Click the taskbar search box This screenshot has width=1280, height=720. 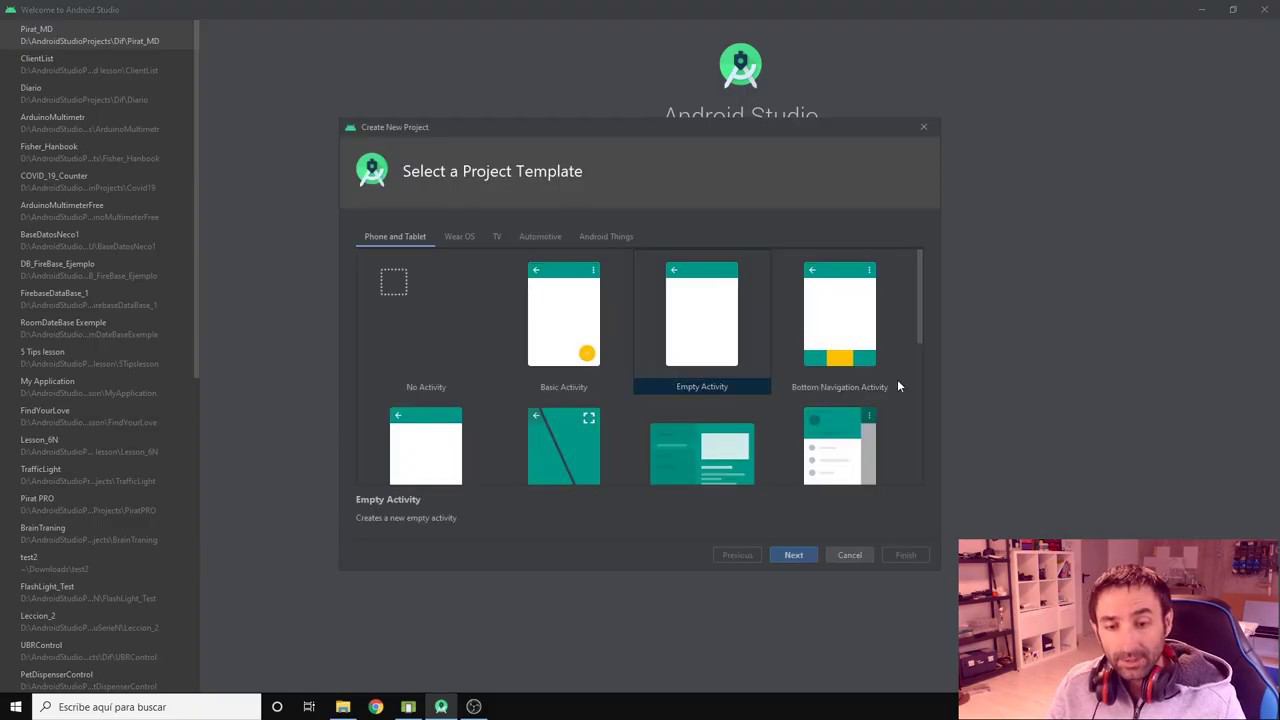coord(146,707)
